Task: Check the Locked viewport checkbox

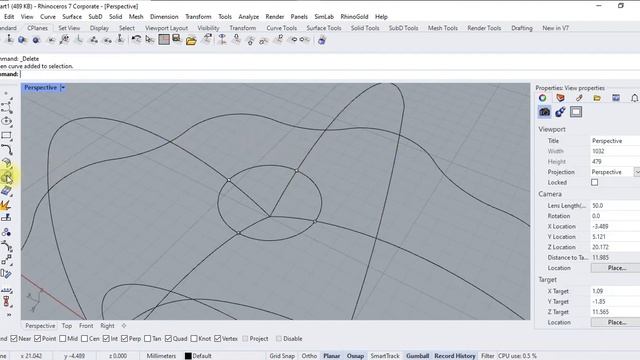Action: (595, 182)
